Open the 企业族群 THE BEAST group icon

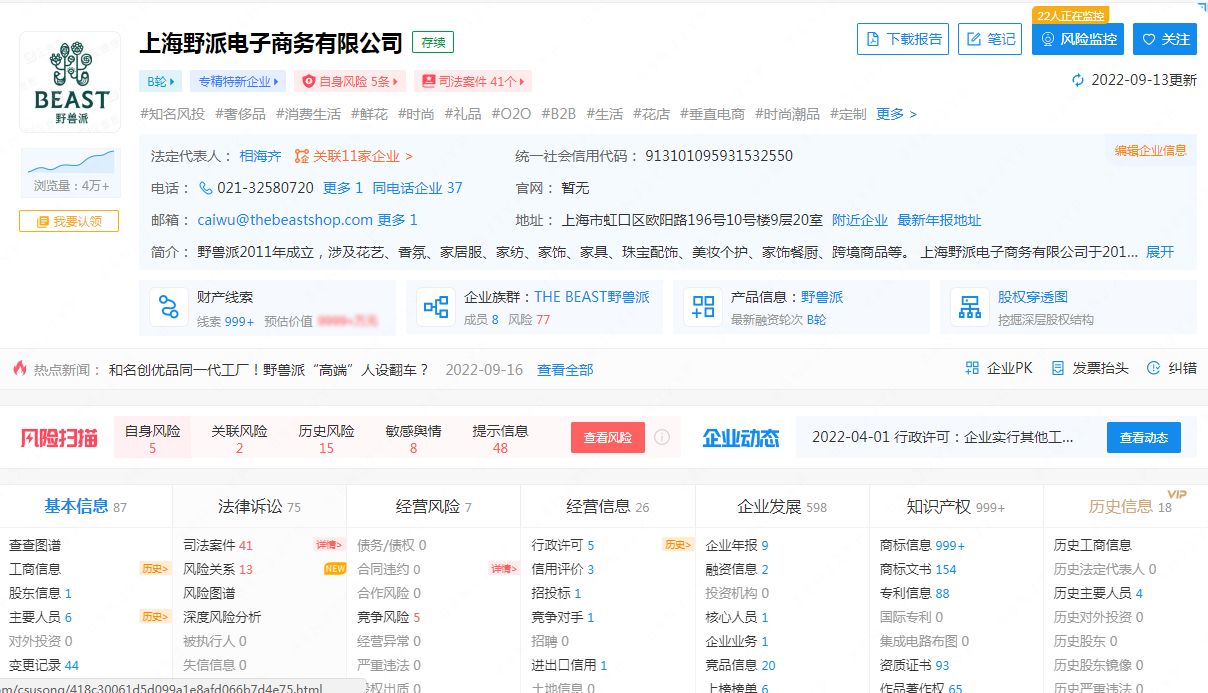[435, 307]
